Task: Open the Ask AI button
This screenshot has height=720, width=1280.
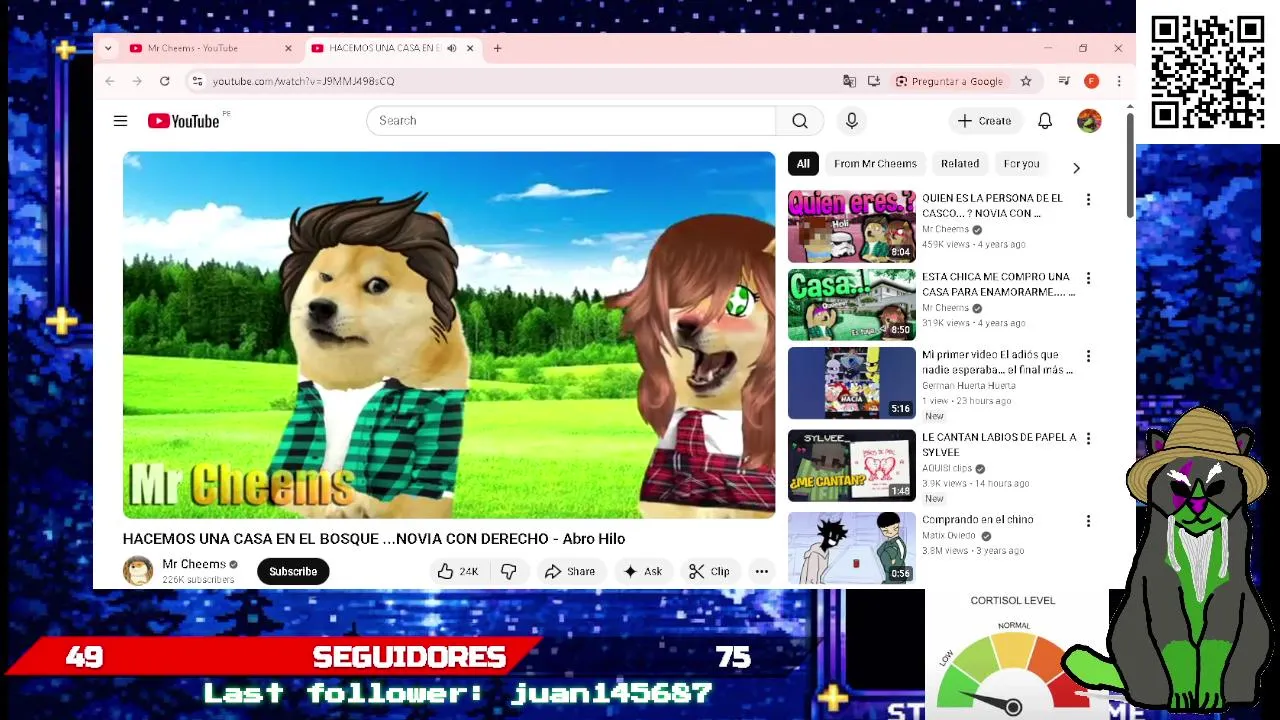Action: pos(642,571)
